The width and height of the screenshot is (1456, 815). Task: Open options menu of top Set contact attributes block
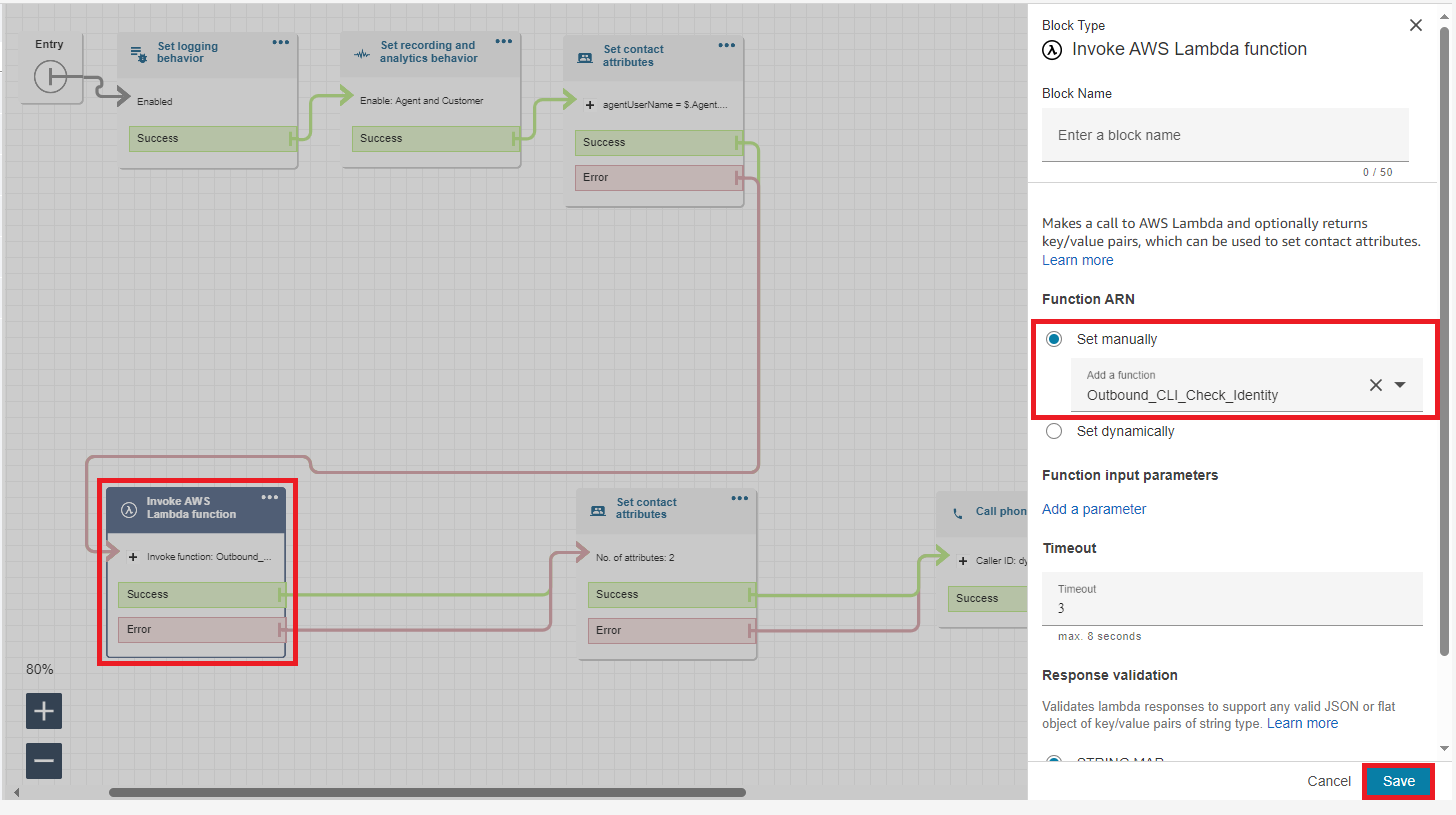click(x=727, y=45)
